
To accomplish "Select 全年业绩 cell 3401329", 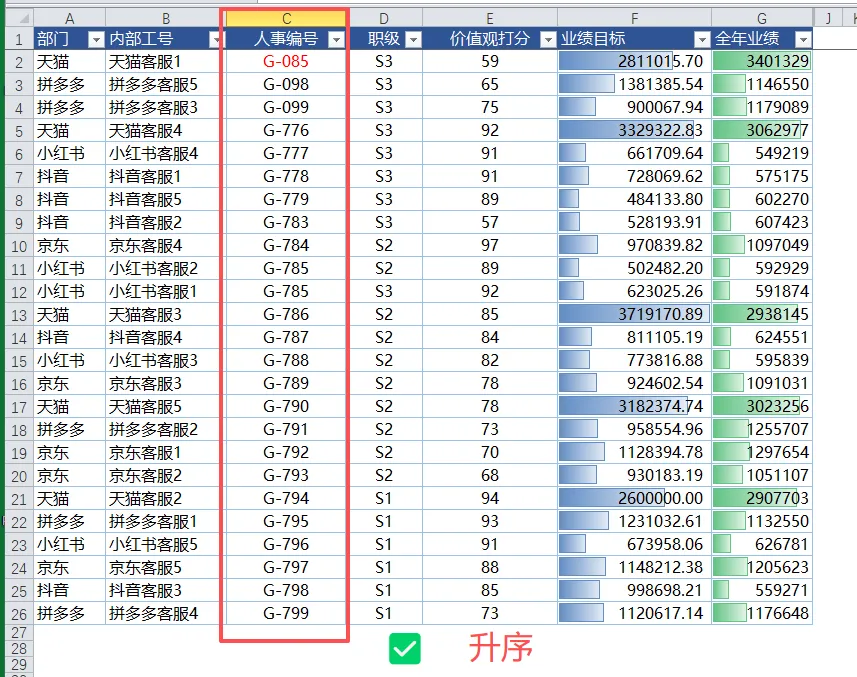I will pyautogui.click(x=762, y=61).
